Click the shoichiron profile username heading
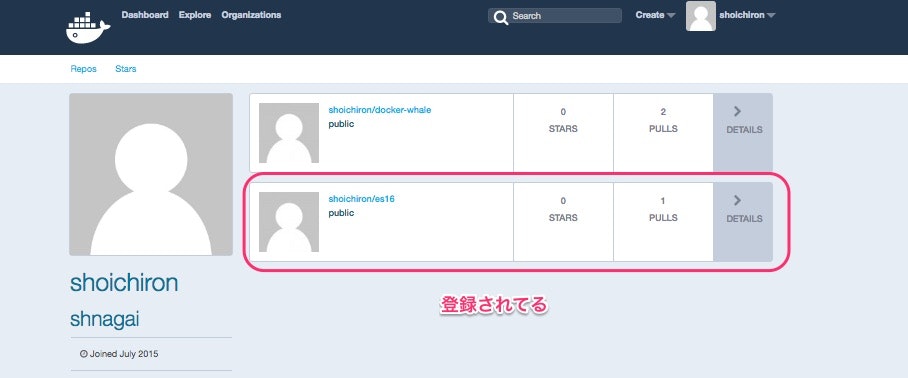Image resolution: width=908 pixels, height=378 pixels. click(x=124, y=283)
